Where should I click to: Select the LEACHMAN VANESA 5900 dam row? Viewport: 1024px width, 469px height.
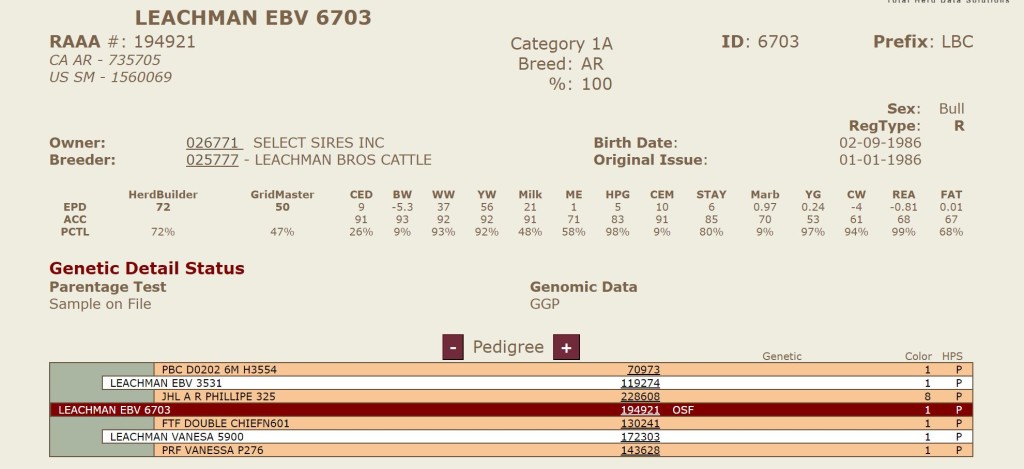[537, 437]
